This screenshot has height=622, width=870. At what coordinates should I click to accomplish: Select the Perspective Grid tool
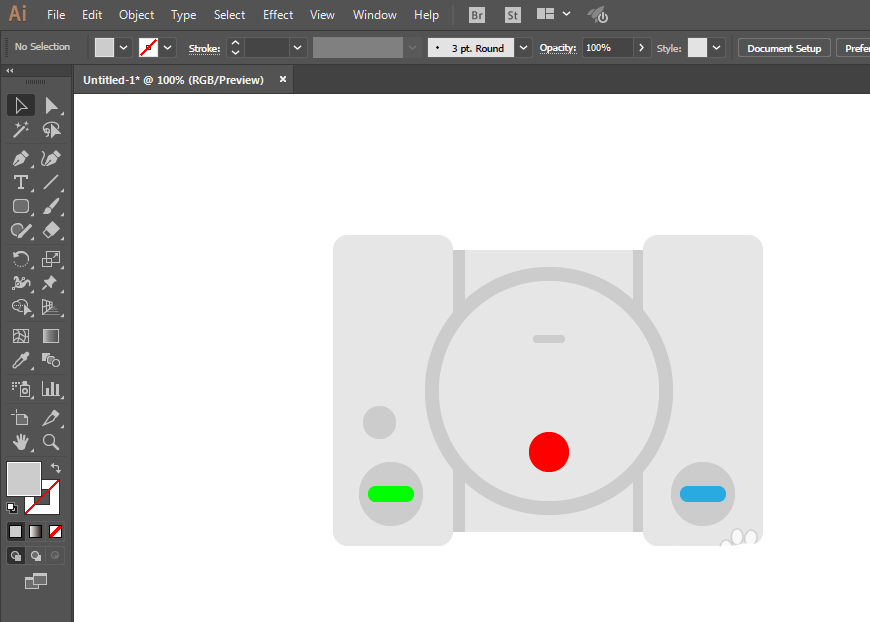coord(51,307)
